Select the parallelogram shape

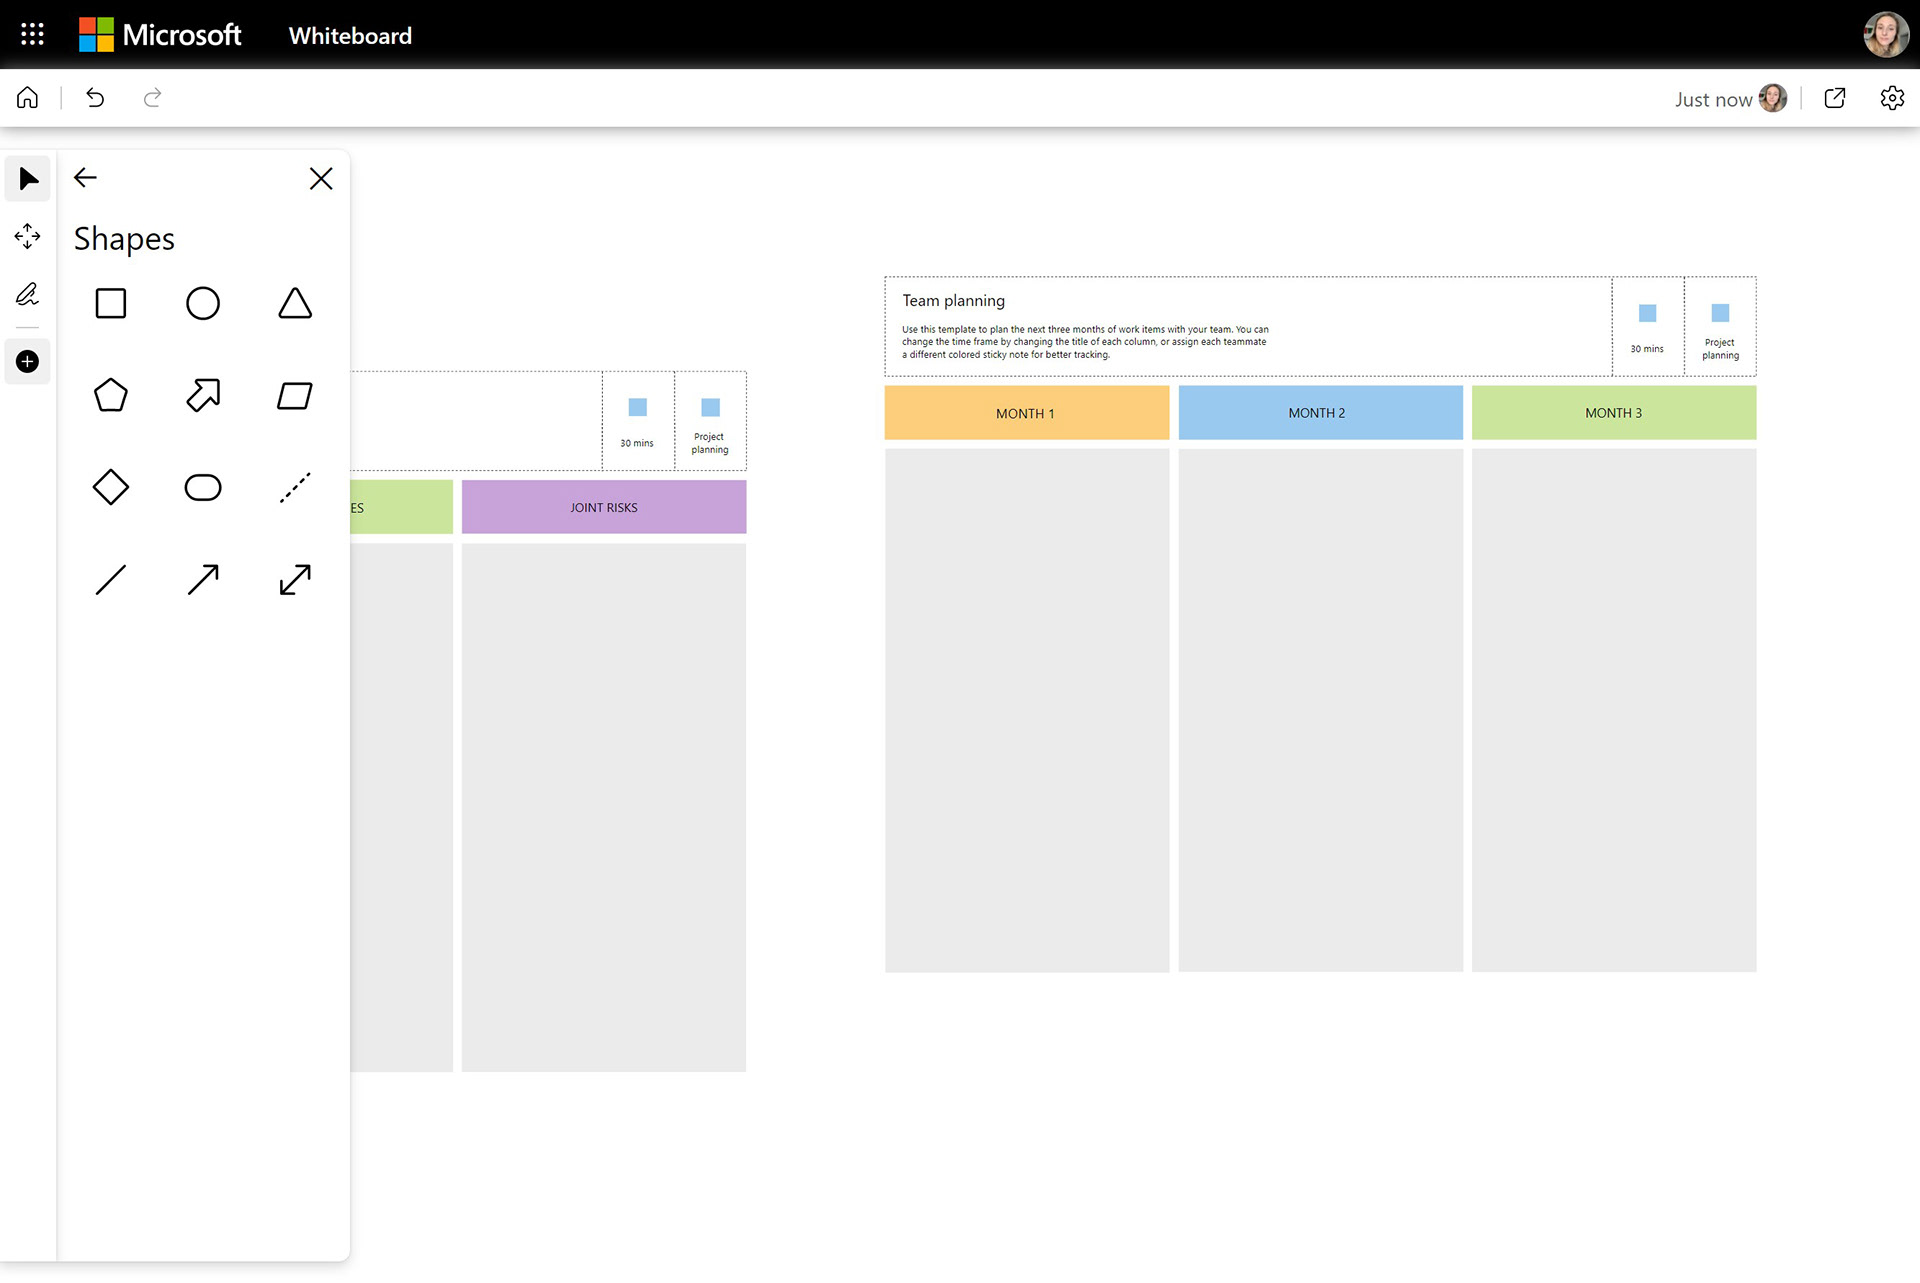pos(295,396)
